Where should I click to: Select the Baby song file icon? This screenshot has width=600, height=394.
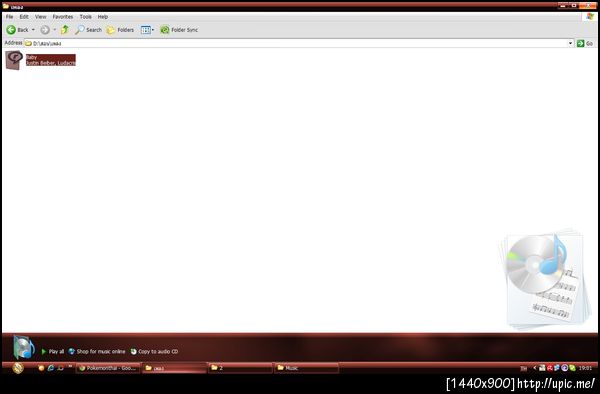tap(14, 60)
